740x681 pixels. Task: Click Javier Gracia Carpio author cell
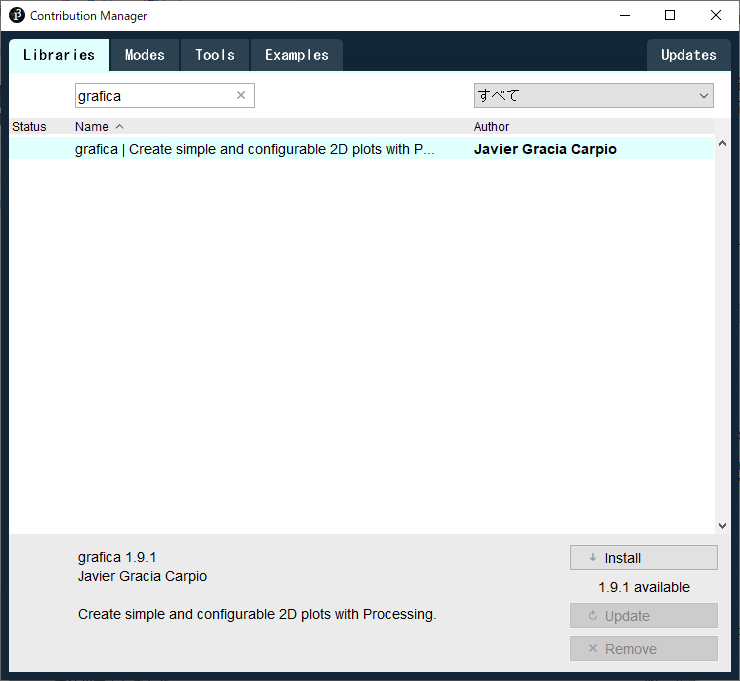[x=545, y=149]
